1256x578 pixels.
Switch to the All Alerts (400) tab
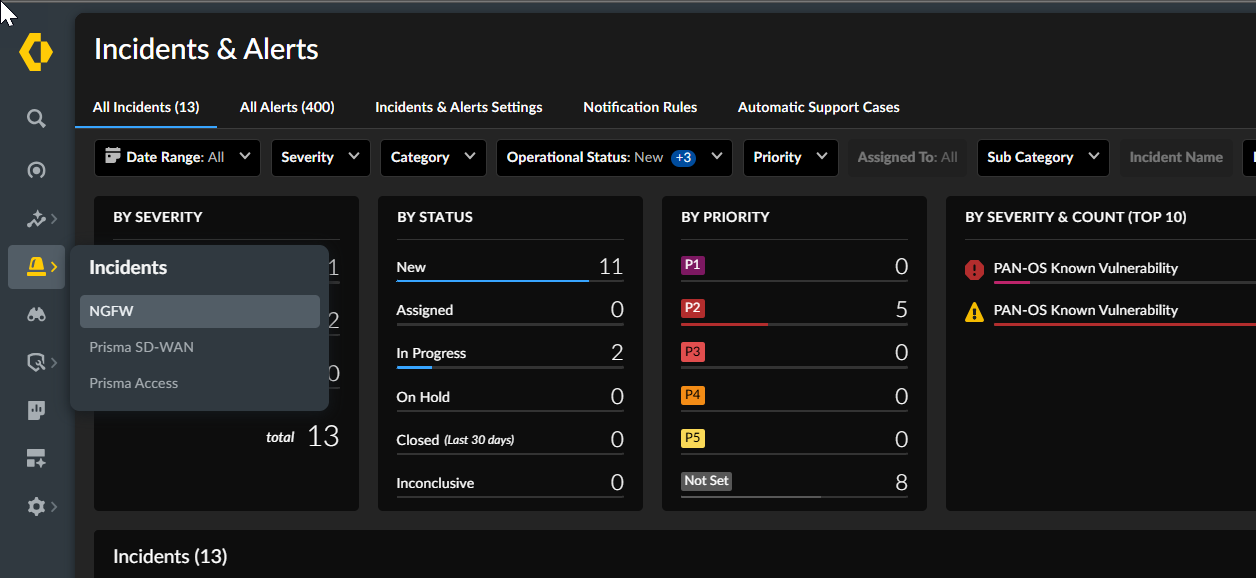pyautogui.click(x=287, y=107)
